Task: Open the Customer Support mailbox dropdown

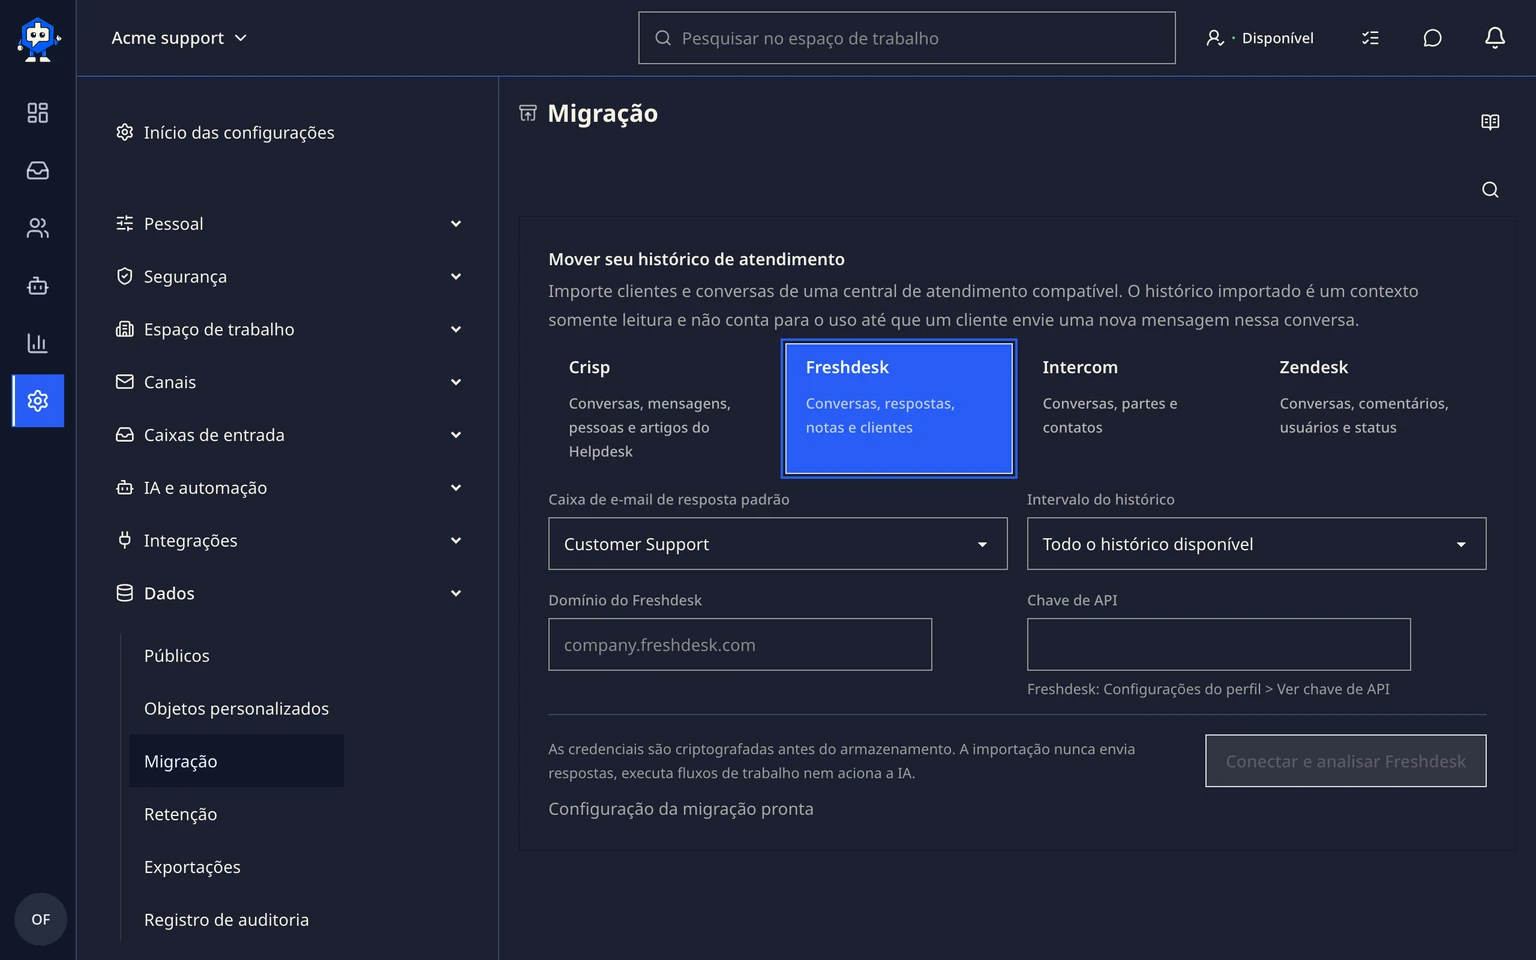Action: 778,544
